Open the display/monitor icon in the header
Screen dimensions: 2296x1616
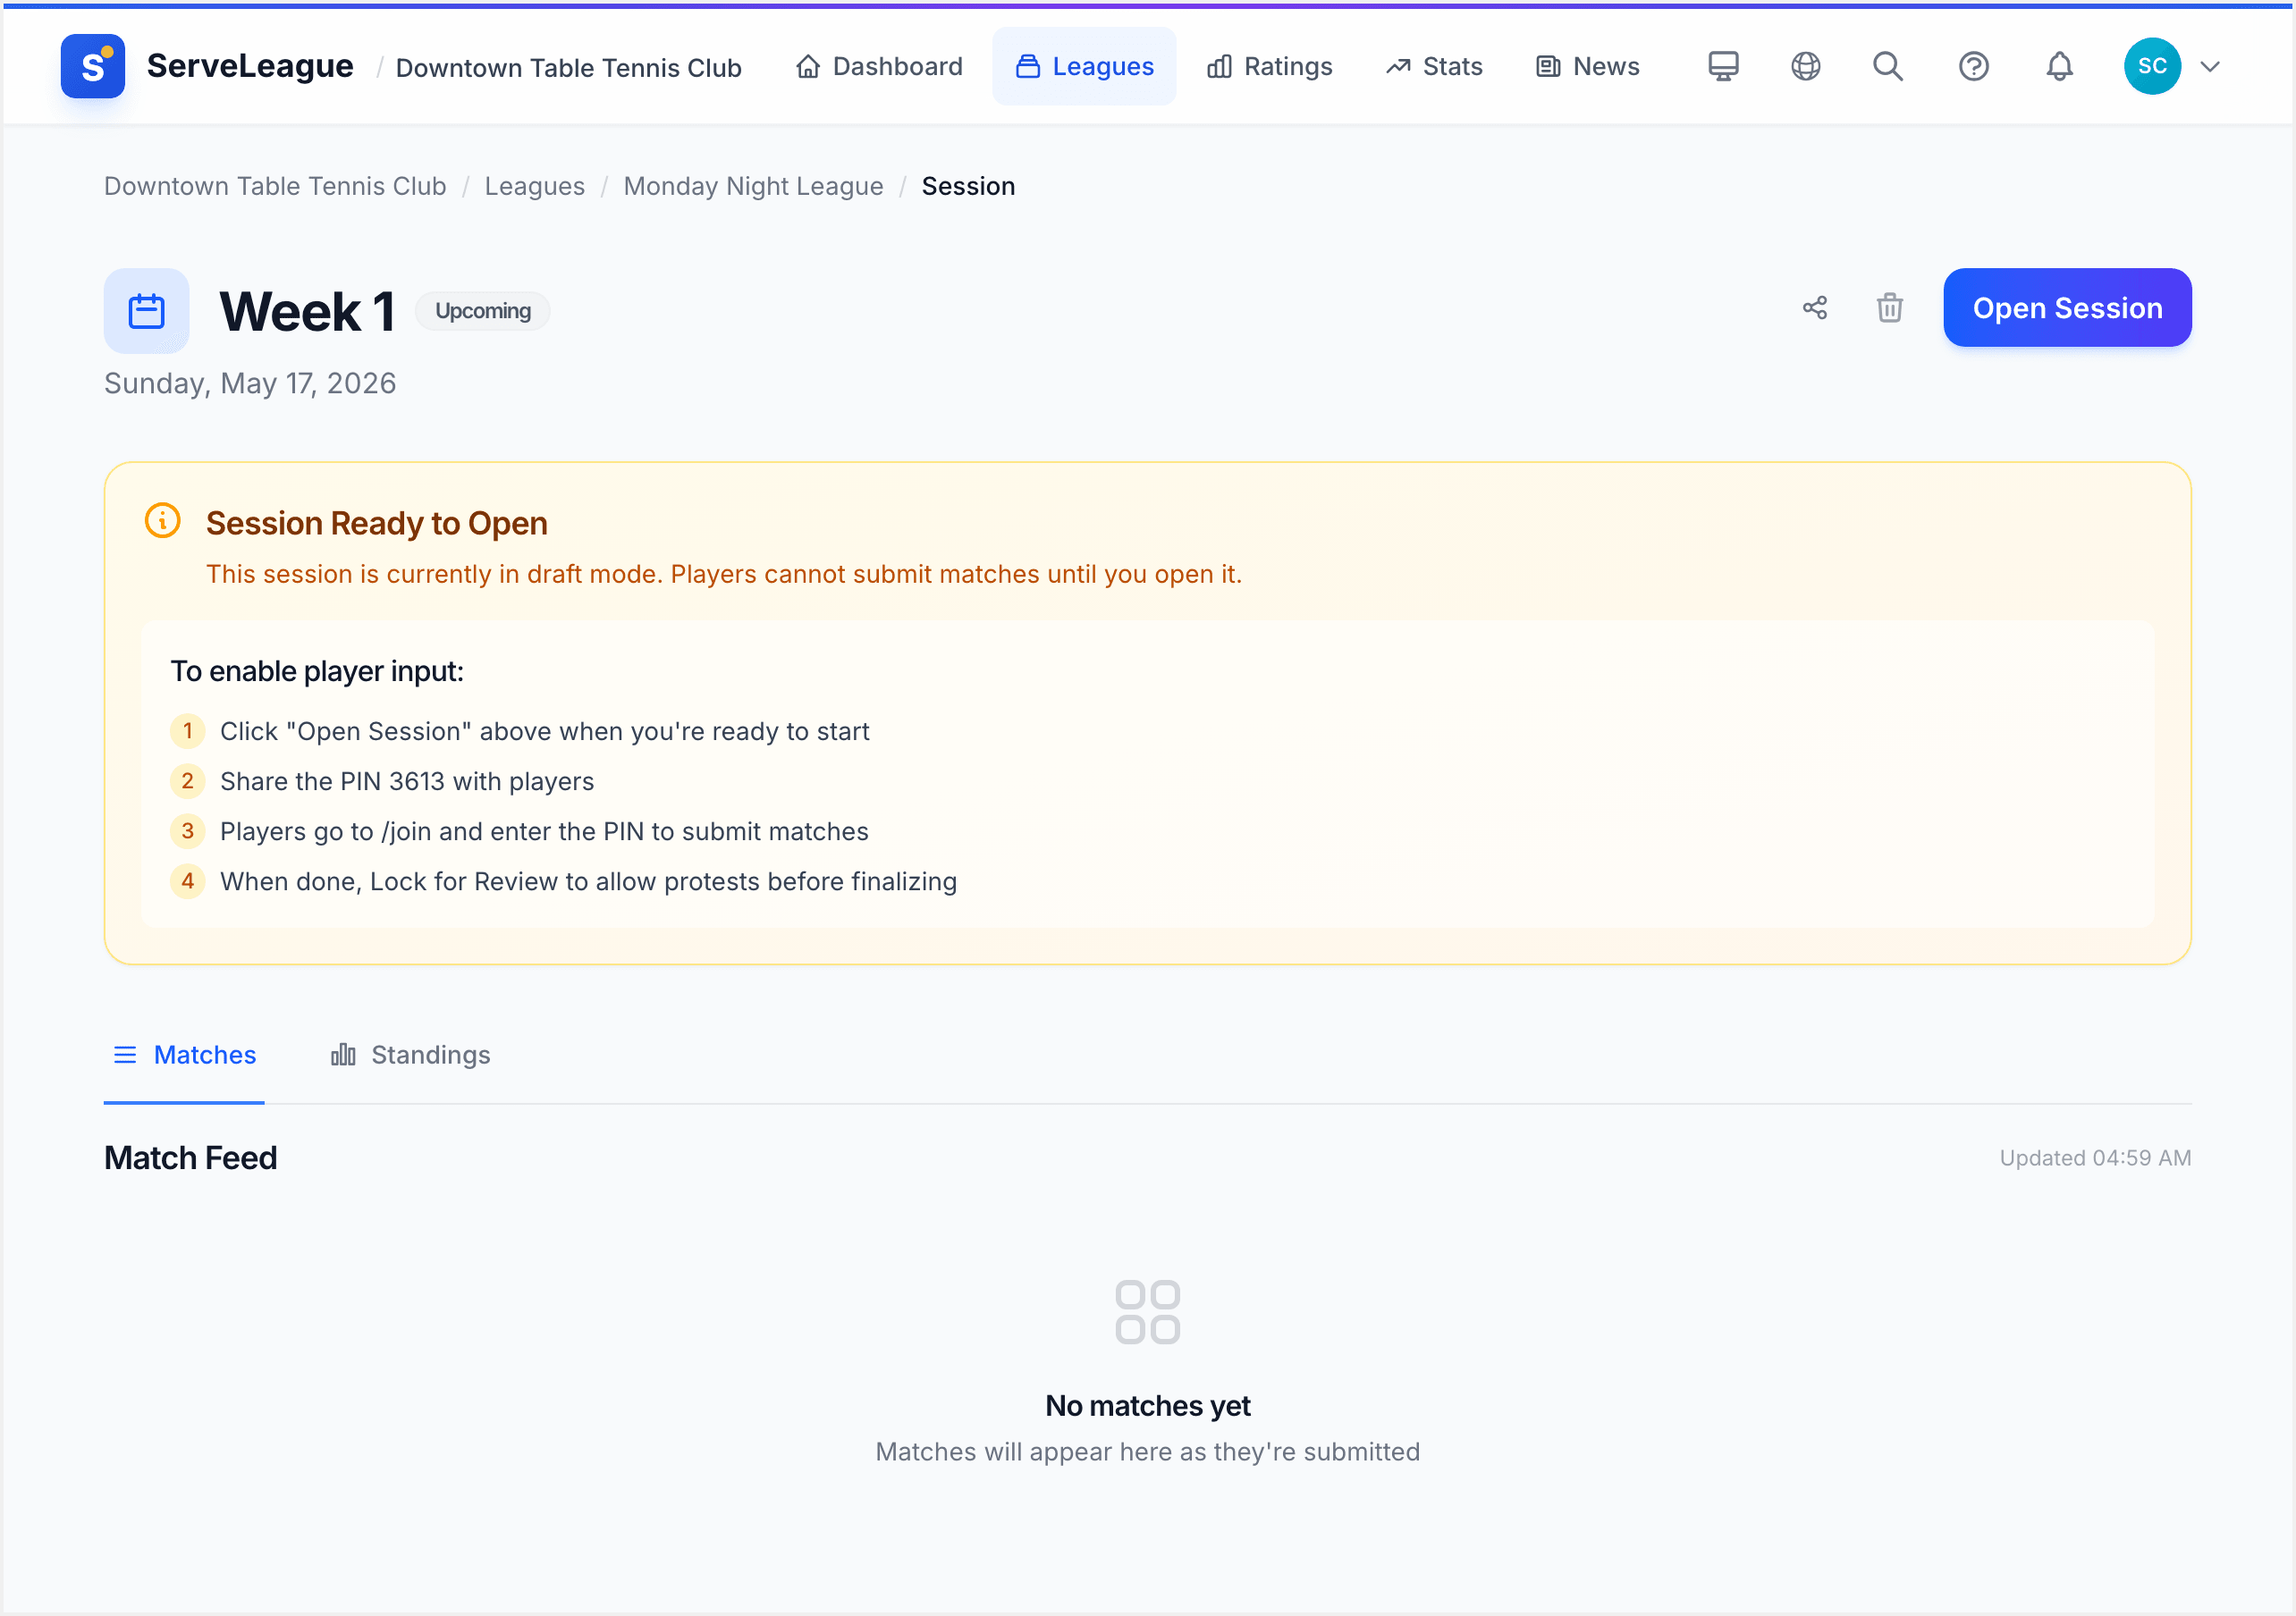(1723, 66)
